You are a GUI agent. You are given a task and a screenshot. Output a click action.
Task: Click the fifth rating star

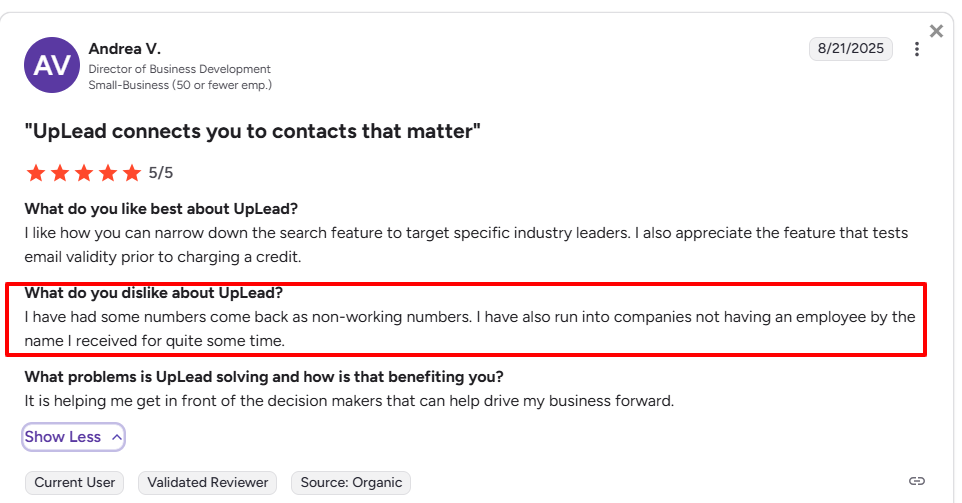132,173
